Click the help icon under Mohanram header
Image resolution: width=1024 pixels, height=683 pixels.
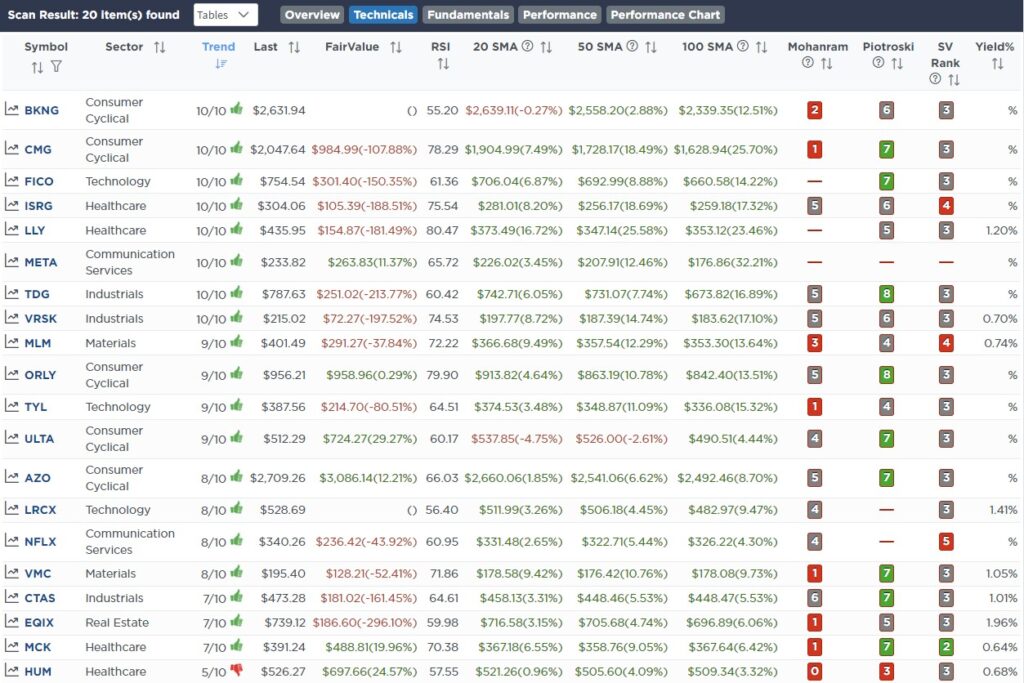808,63
